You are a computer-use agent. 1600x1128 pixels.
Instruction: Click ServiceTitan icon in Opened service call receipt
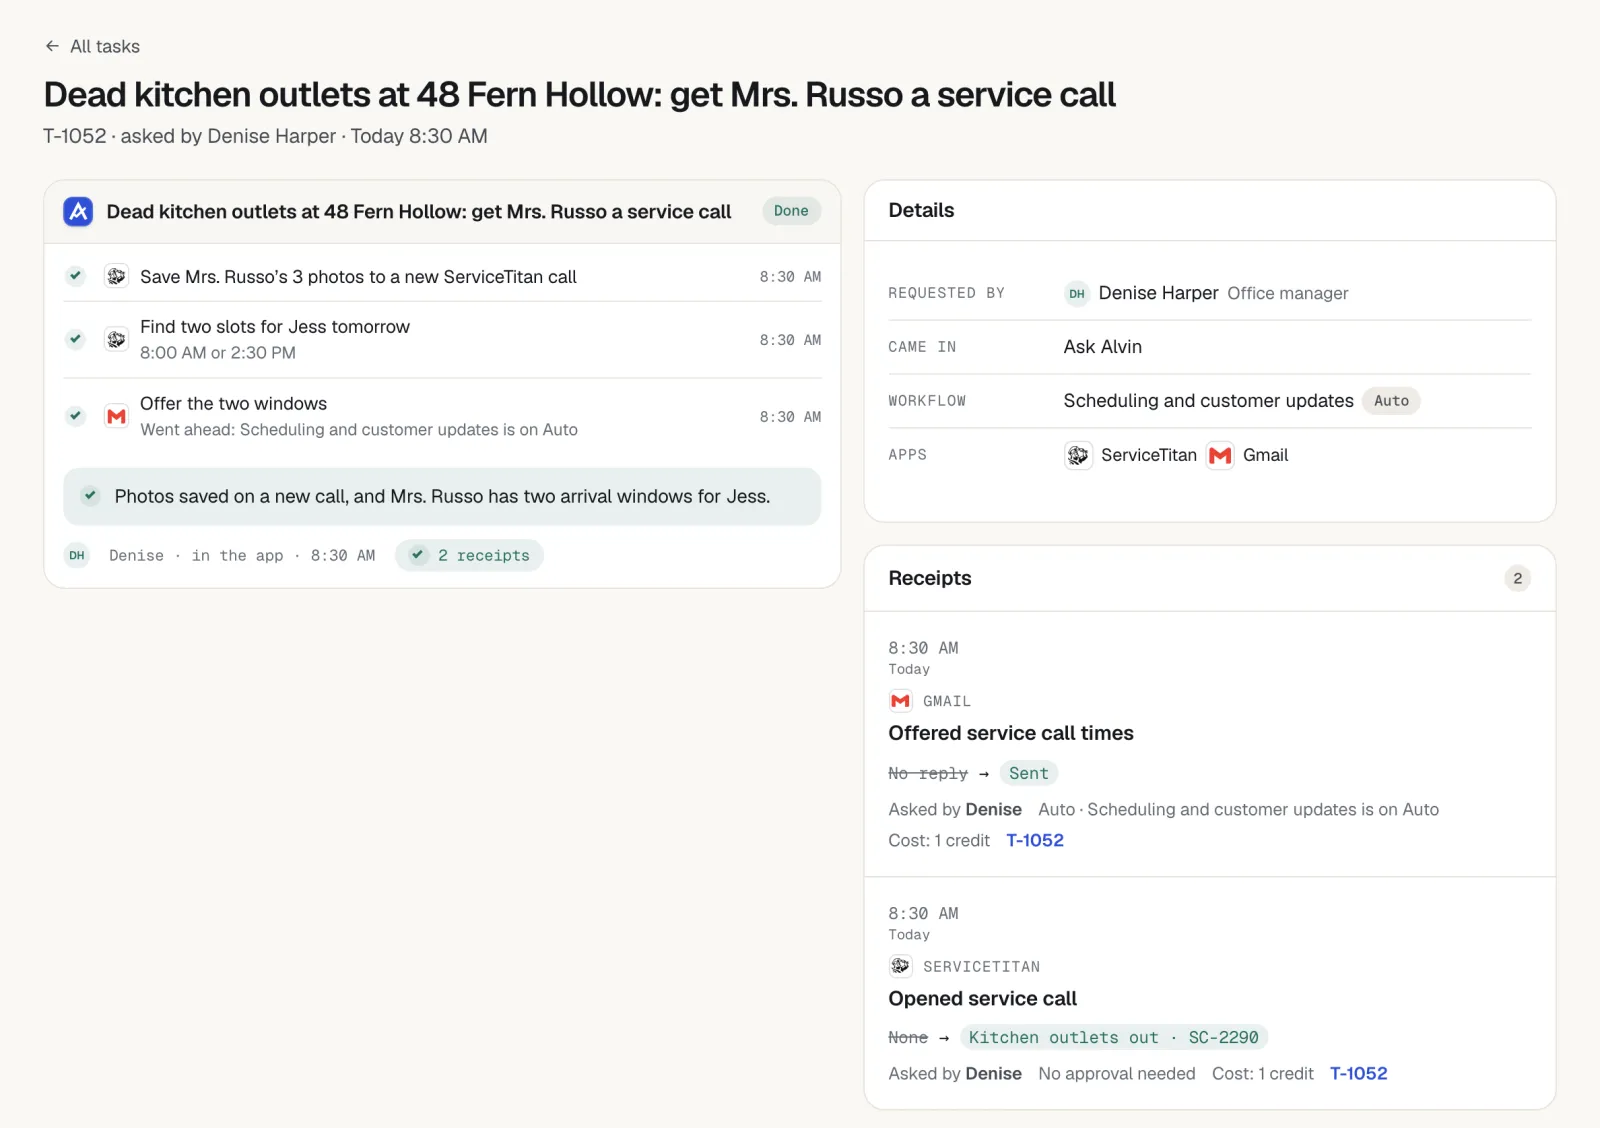coord(900,966)
